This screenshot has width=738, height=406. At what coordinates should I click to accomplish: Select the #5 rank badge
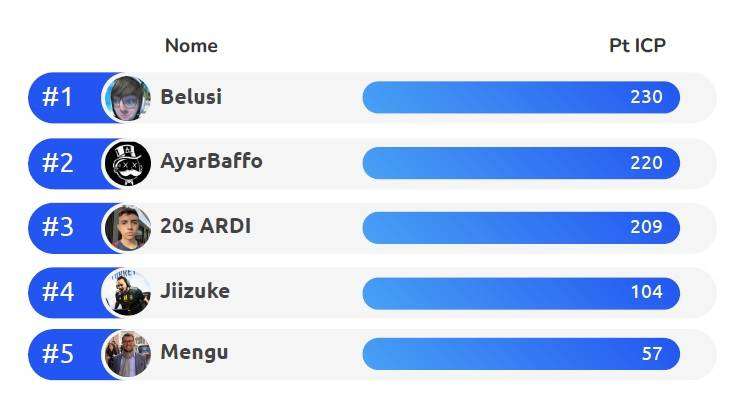[x=57, y=354]
